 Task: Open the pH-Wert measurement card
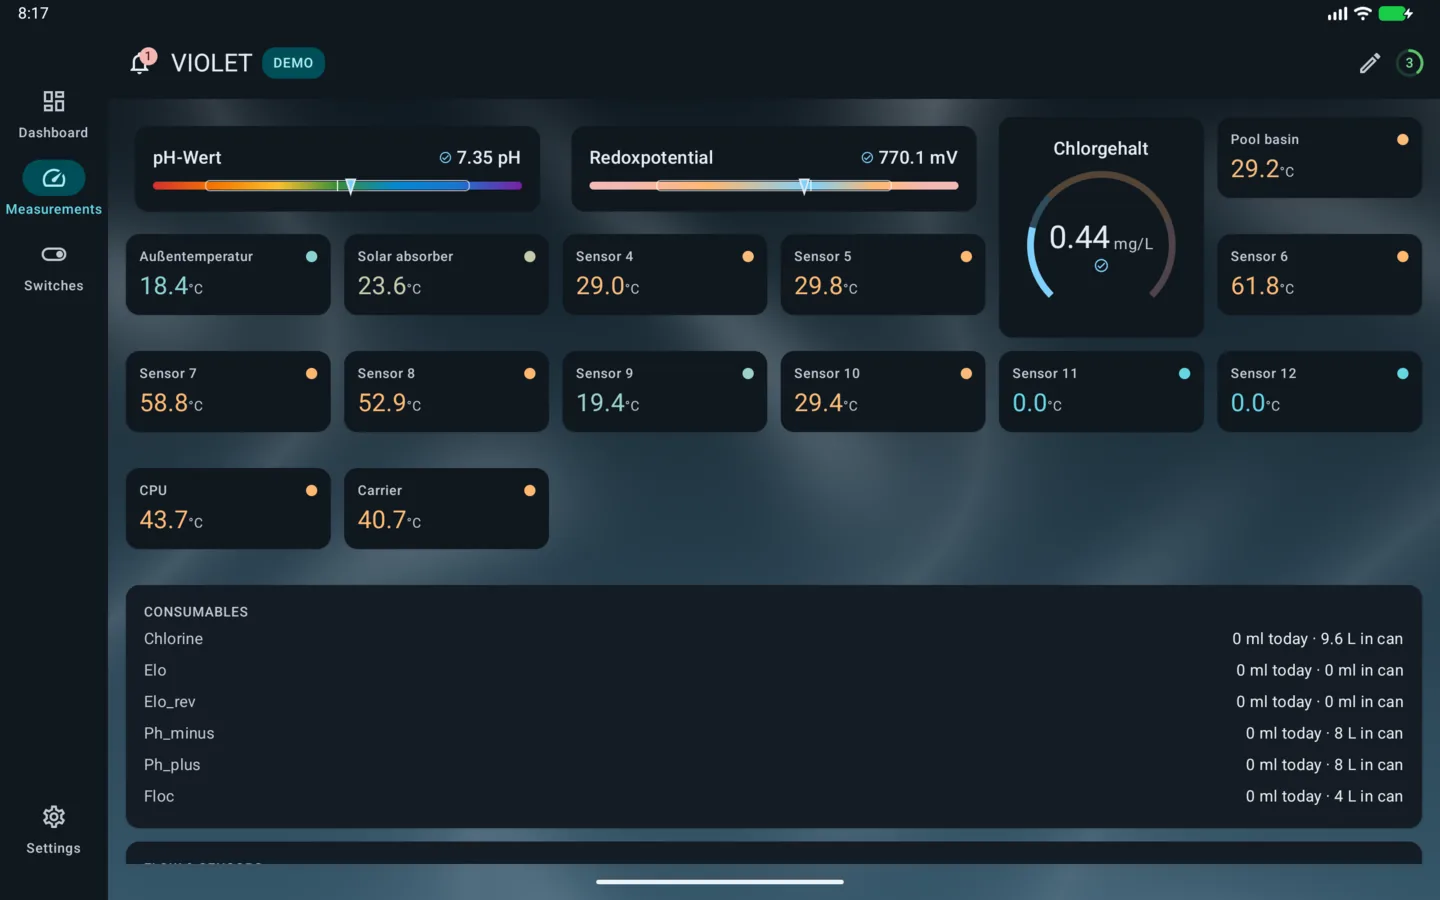click(x=337, y=169)
